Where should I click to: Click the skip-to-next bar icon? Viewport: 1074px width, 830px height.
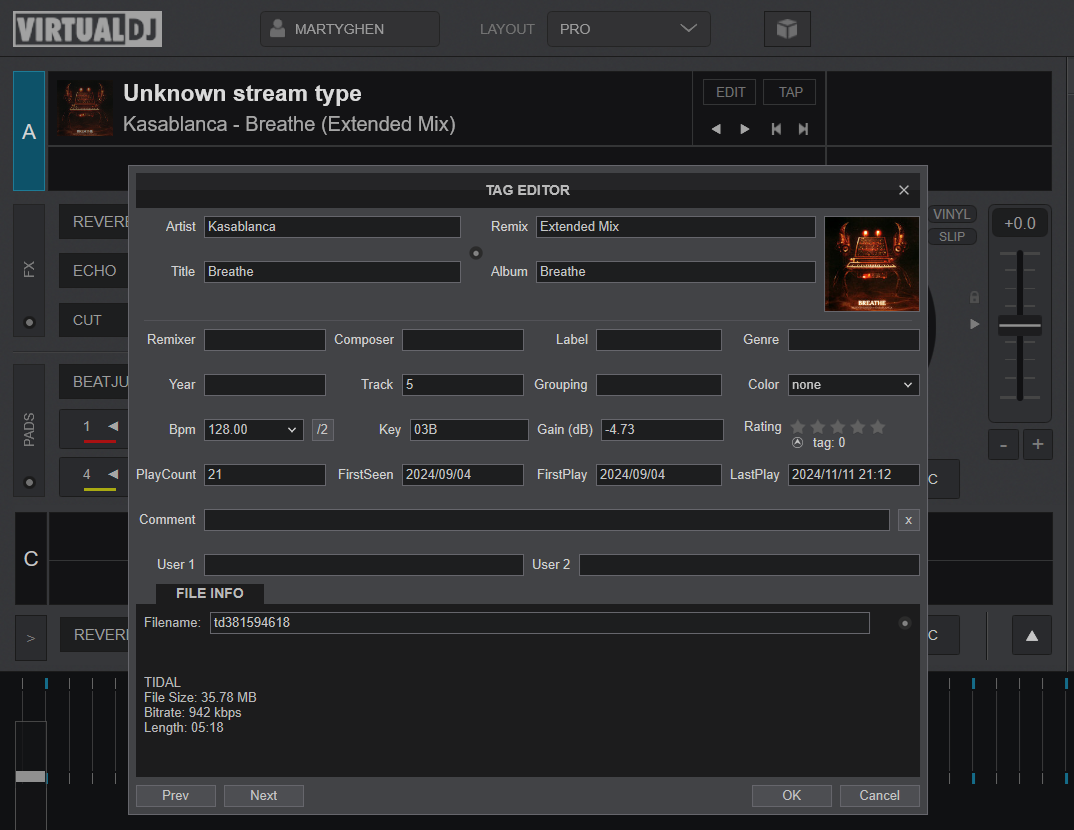[x=803, y=129]
